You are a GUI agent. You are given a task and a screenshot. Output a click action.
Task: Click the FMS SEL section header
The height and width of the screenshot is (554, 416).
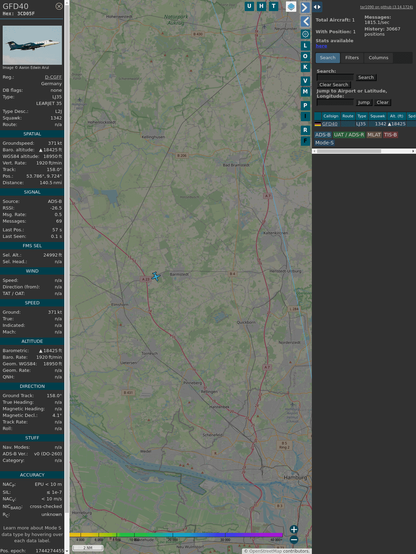(x=32, y=246)
